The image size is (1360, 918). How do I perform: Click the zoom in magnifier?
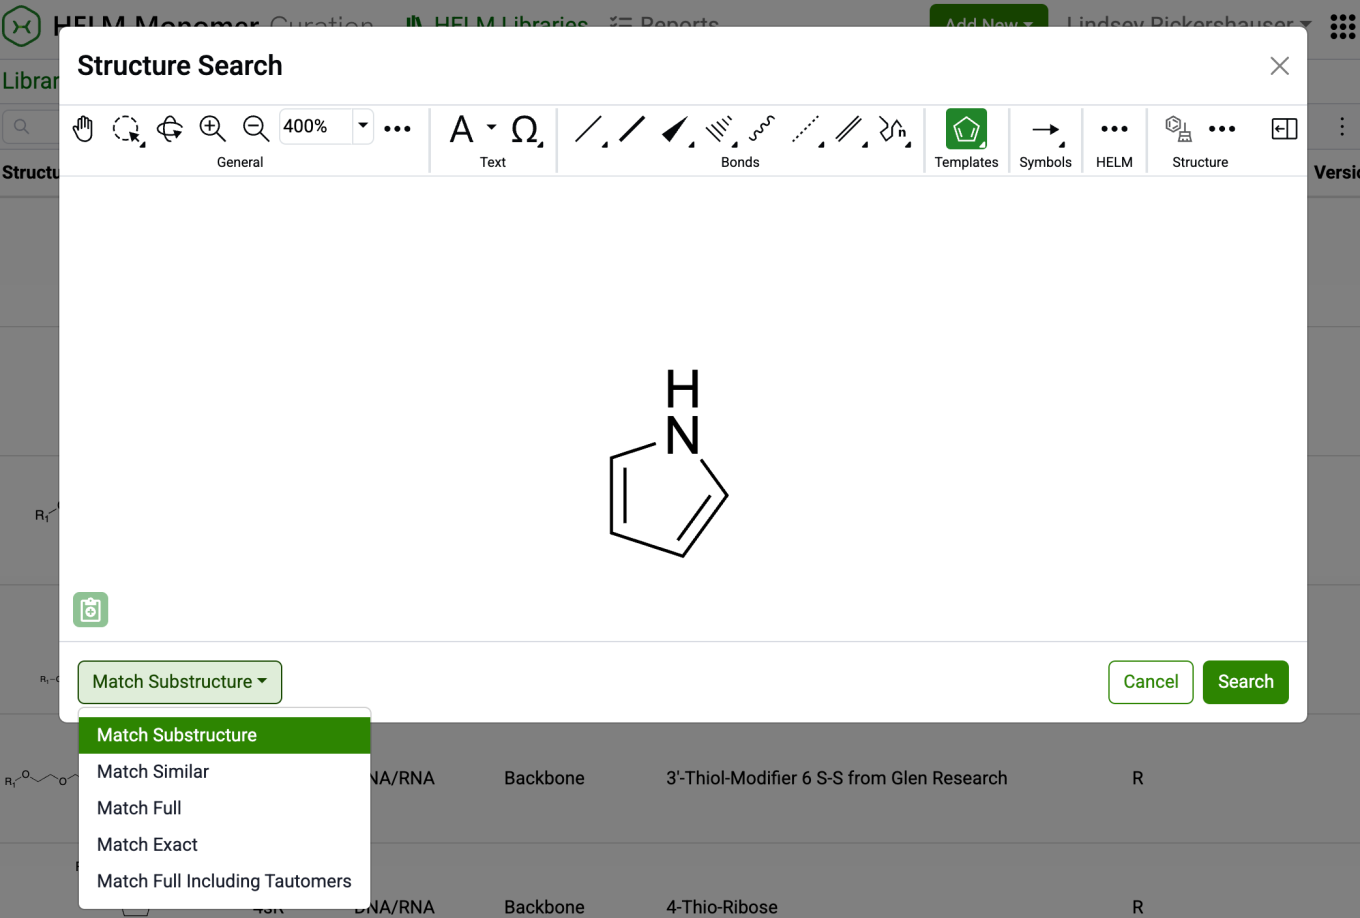click(x=212, y=128)
